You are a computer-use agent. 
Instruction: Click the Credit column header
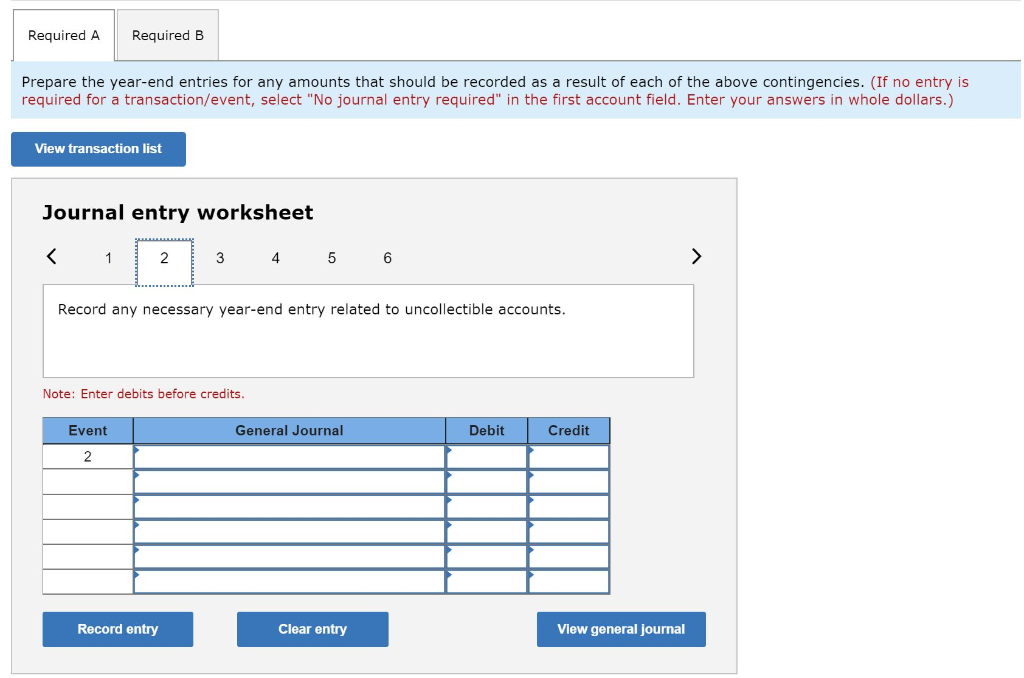pyautogui.click(x=569, y=430)
